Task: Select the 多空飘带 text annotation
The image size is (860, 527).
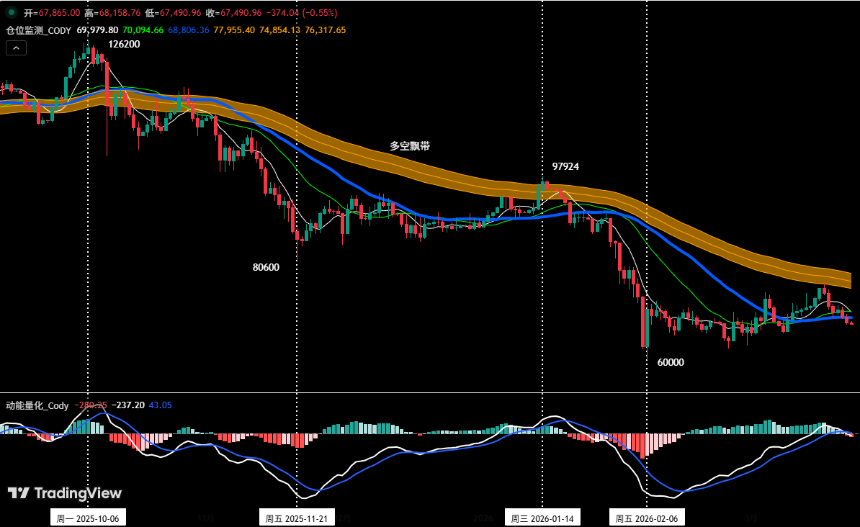Action: 410,146
